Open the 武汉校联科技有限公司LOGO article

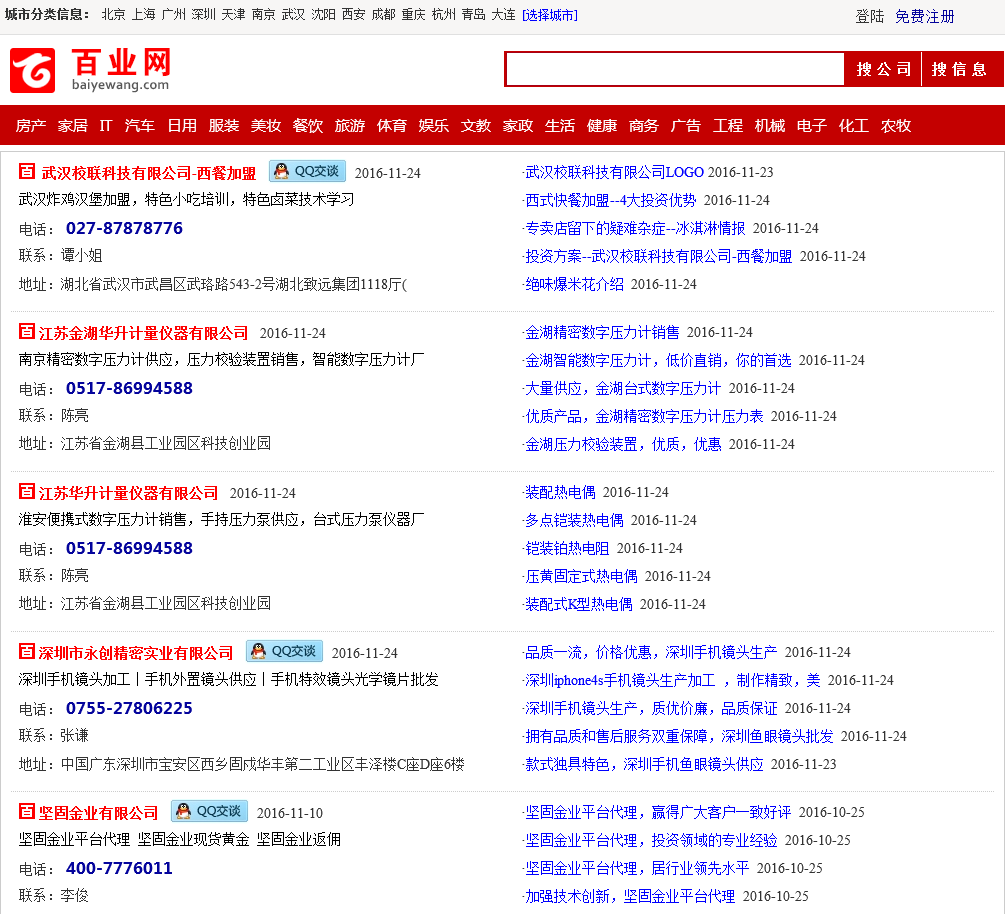[615, 172]
